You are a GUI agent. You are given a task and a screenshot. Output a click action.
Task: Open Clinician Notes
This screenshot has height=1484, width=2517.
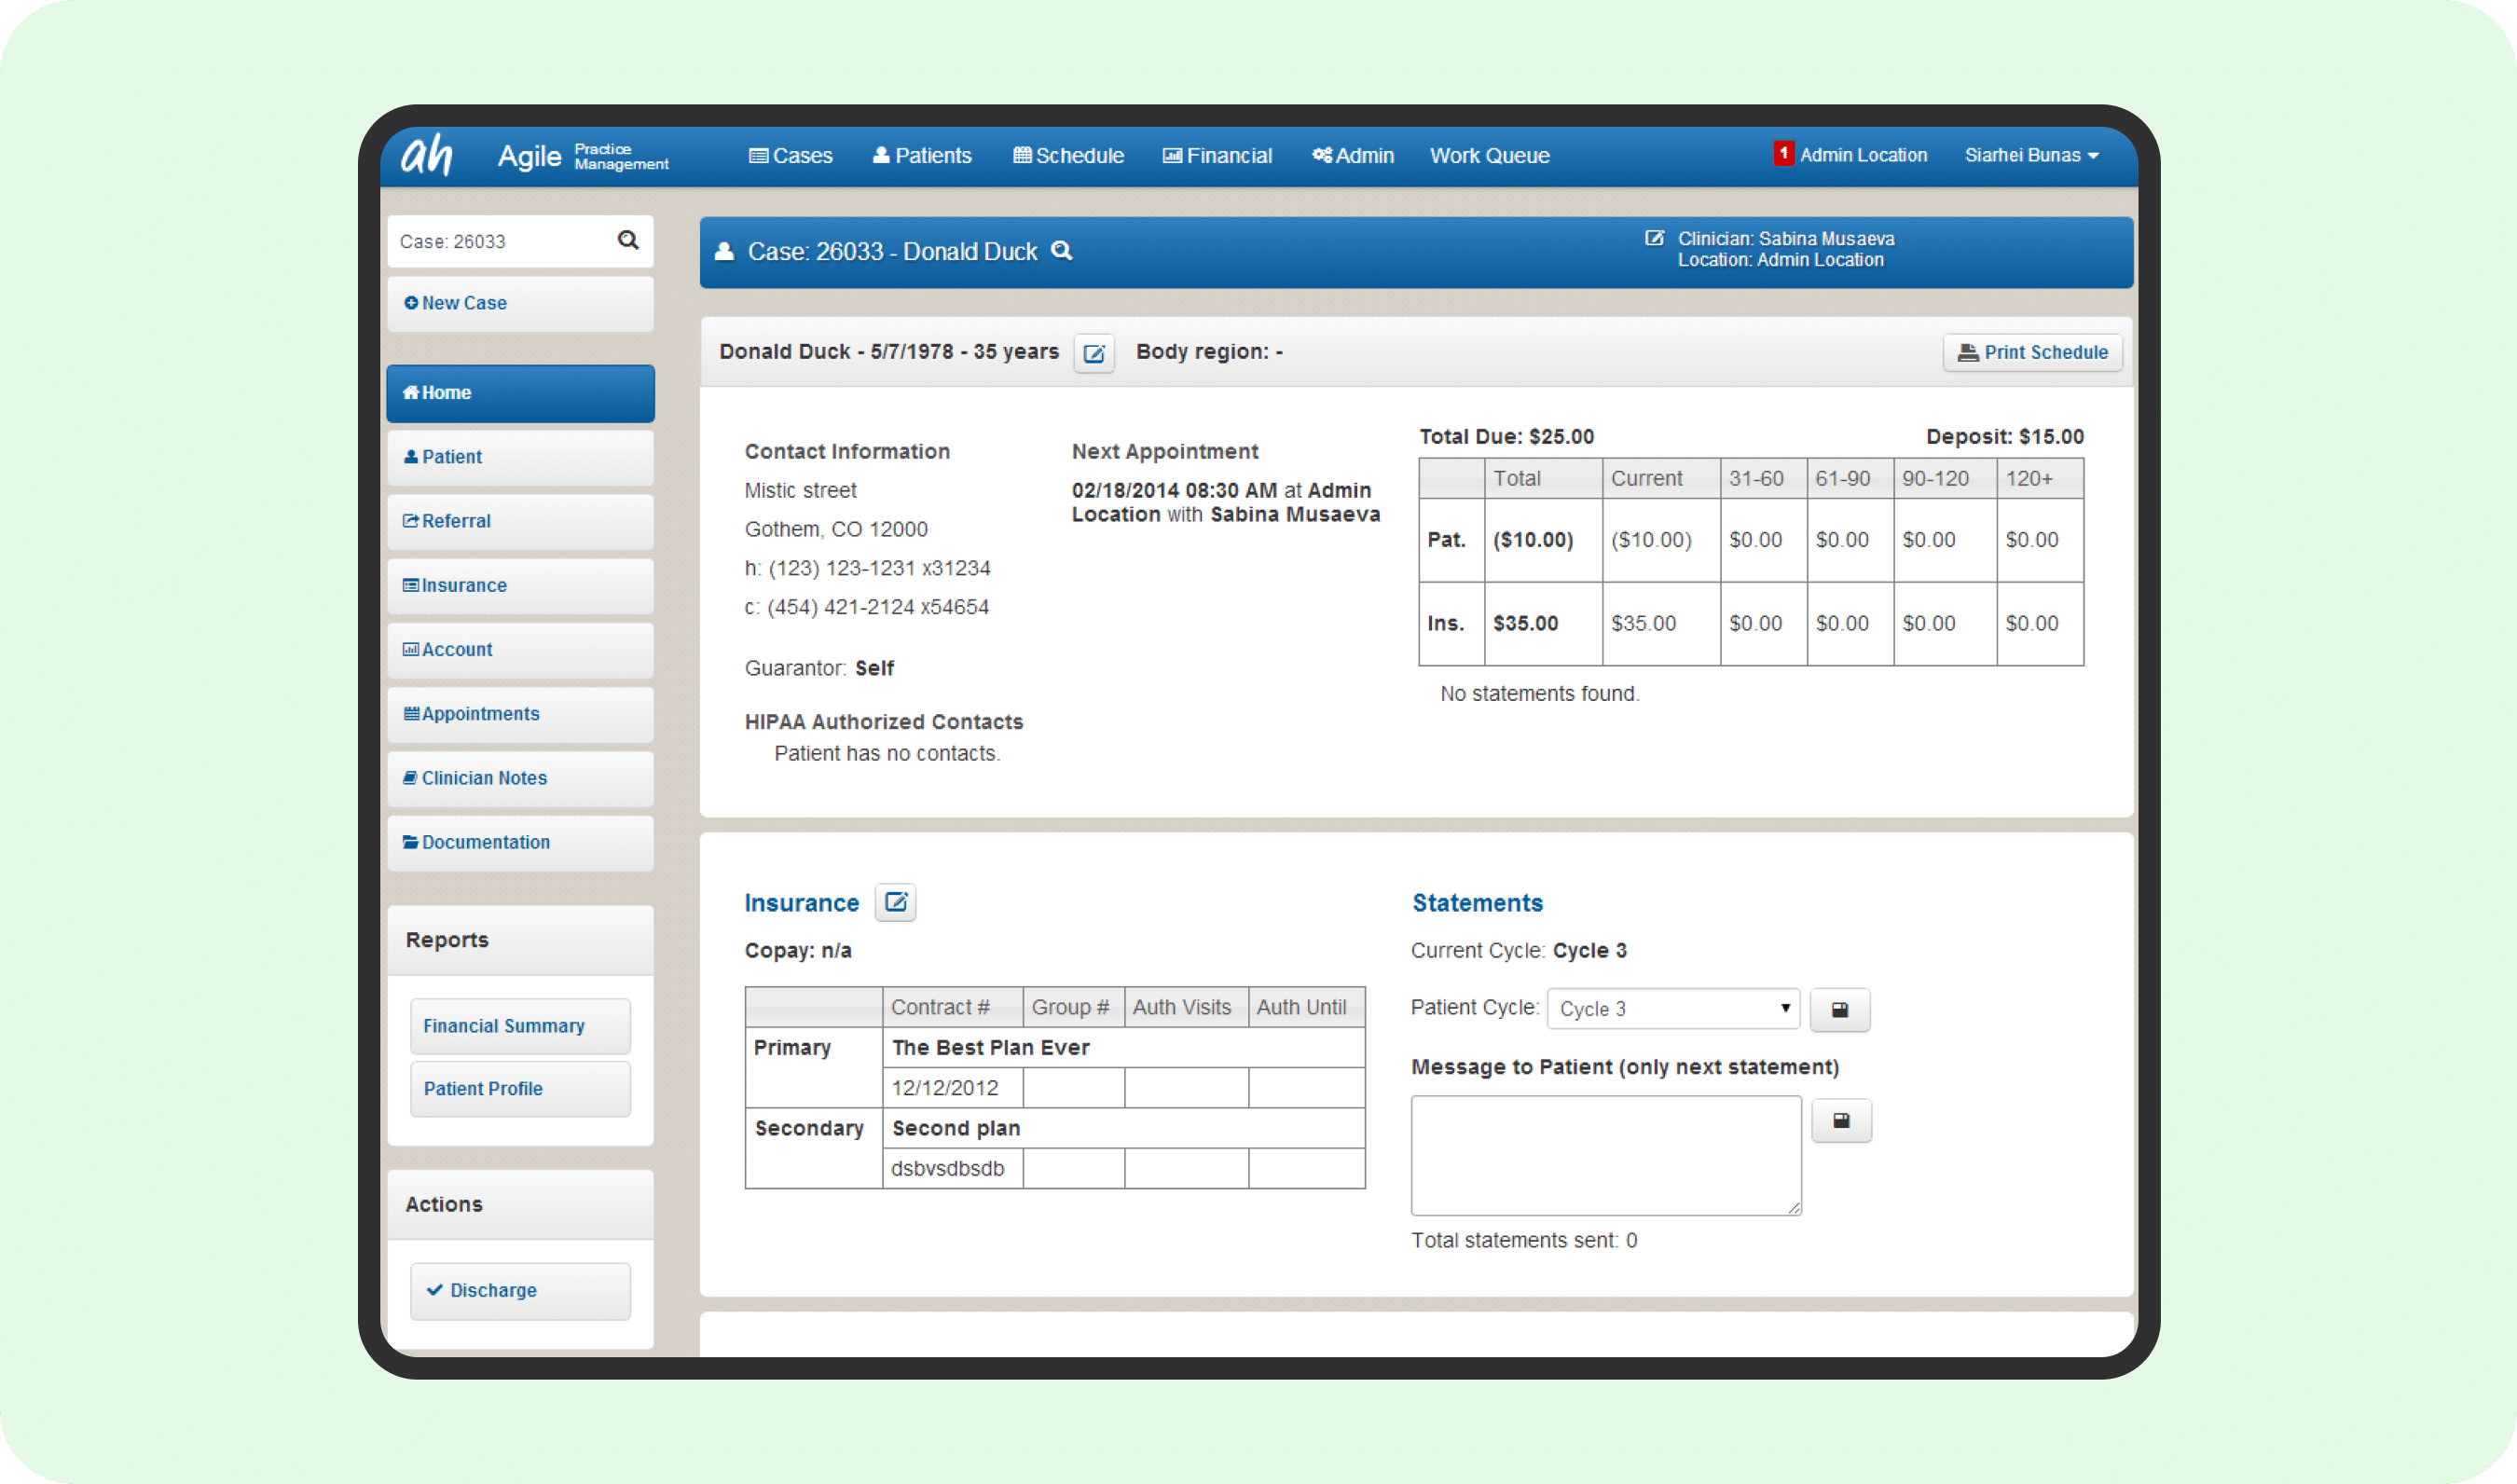pyautogui.click(x=520, y=778)
